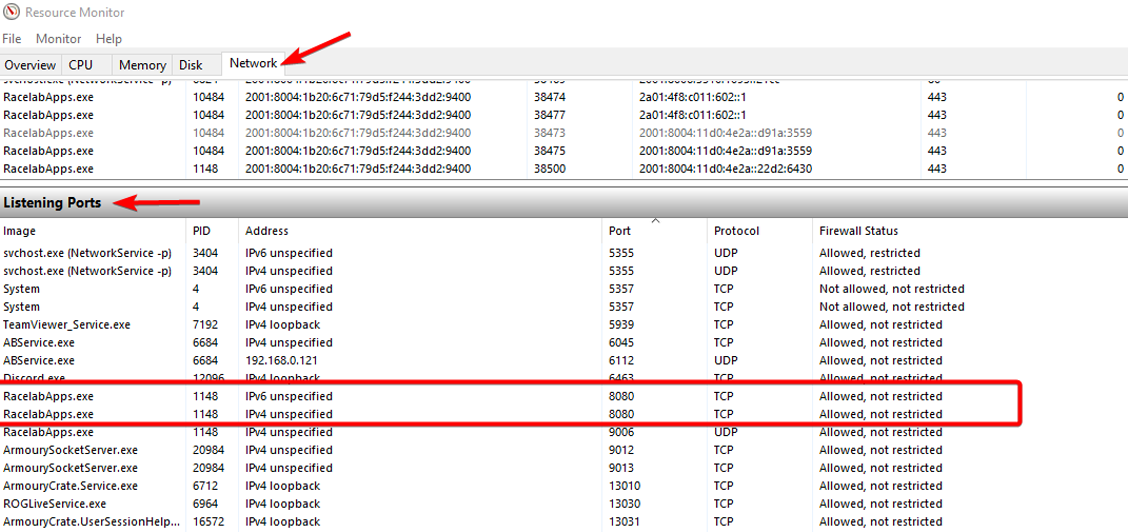This screenshot has width=1128, height=532.
Task: Sort by the Address column header
Action: click(x=266, y=231)
